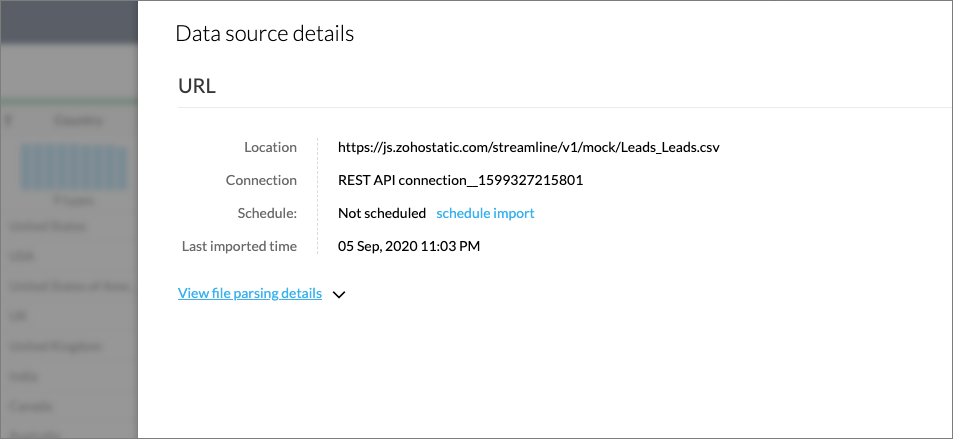Click the schedule import link
The height and width of the screenshot is (439, 953).
[x=485, y=213]
